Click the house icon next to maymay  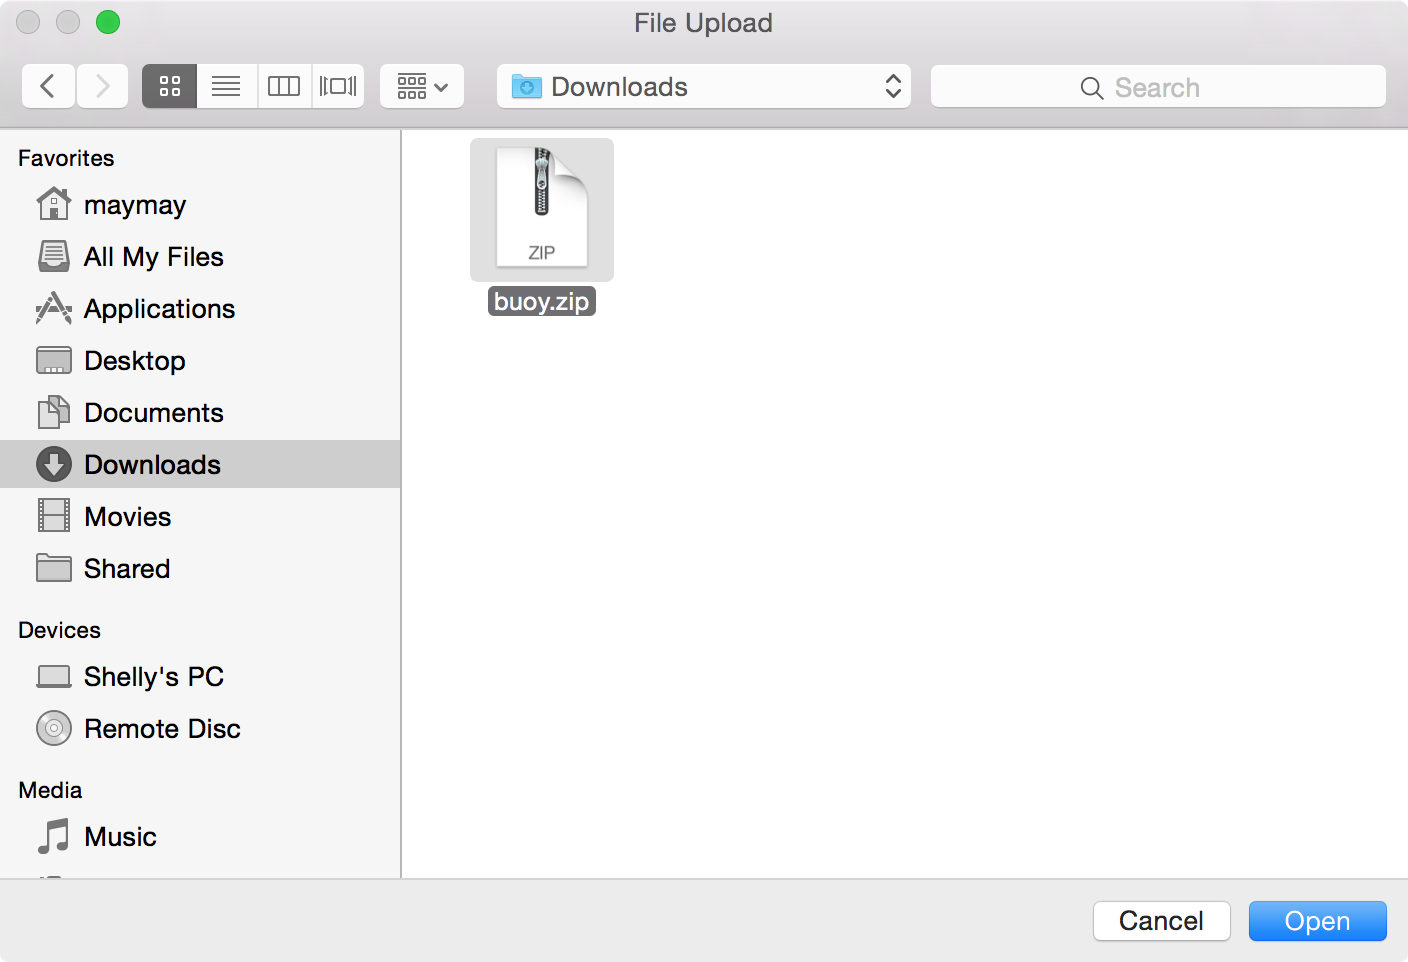(54, 204)
